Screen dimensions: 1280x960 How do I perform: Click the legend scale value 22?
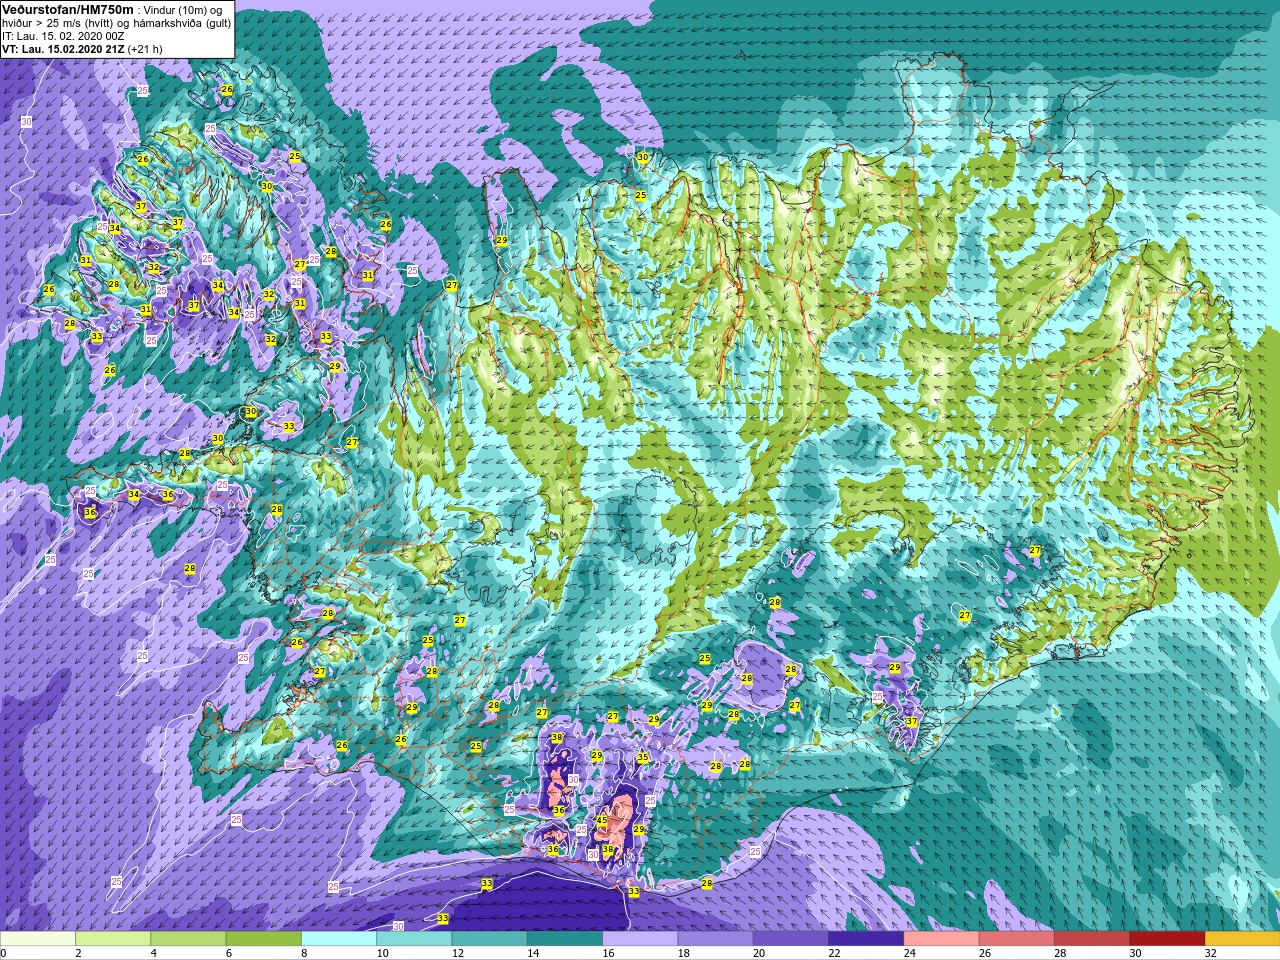pos(835,953)
